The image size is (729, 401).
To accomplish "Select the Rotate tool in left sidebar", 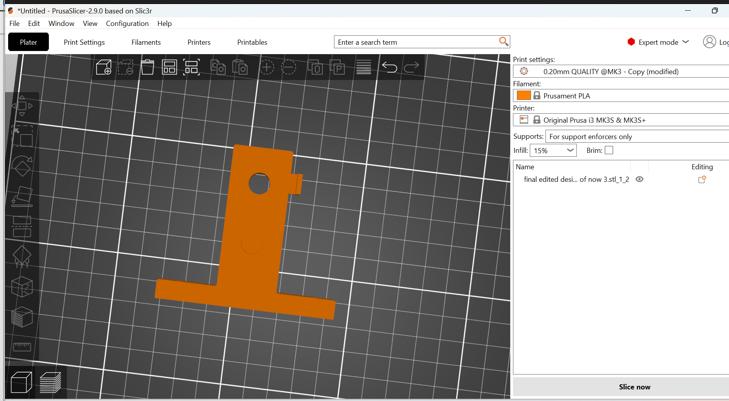I will 22,166.
